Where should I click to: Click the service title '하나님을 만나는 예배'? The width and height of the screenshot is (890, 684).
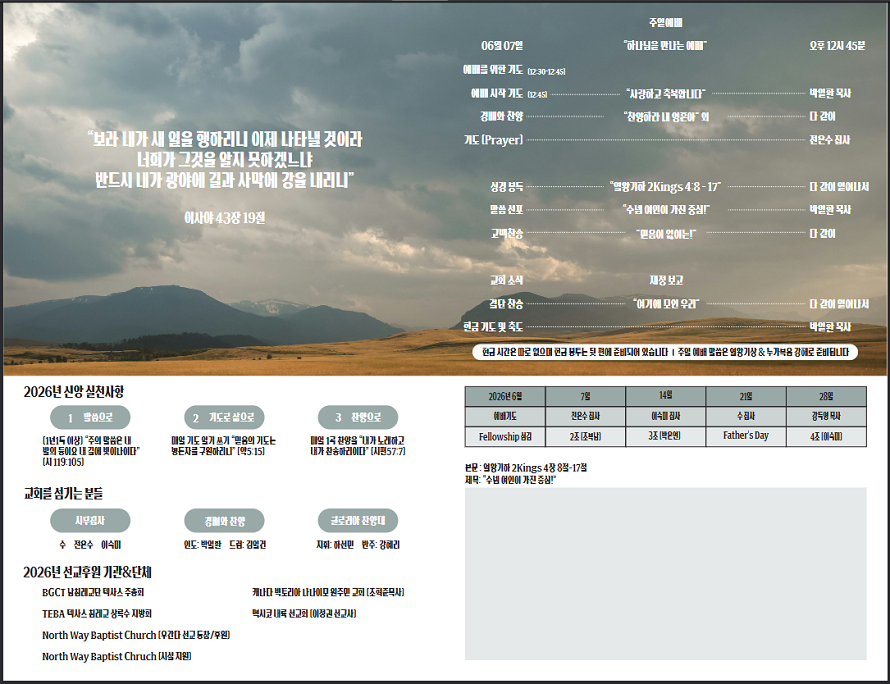point(665,46)
